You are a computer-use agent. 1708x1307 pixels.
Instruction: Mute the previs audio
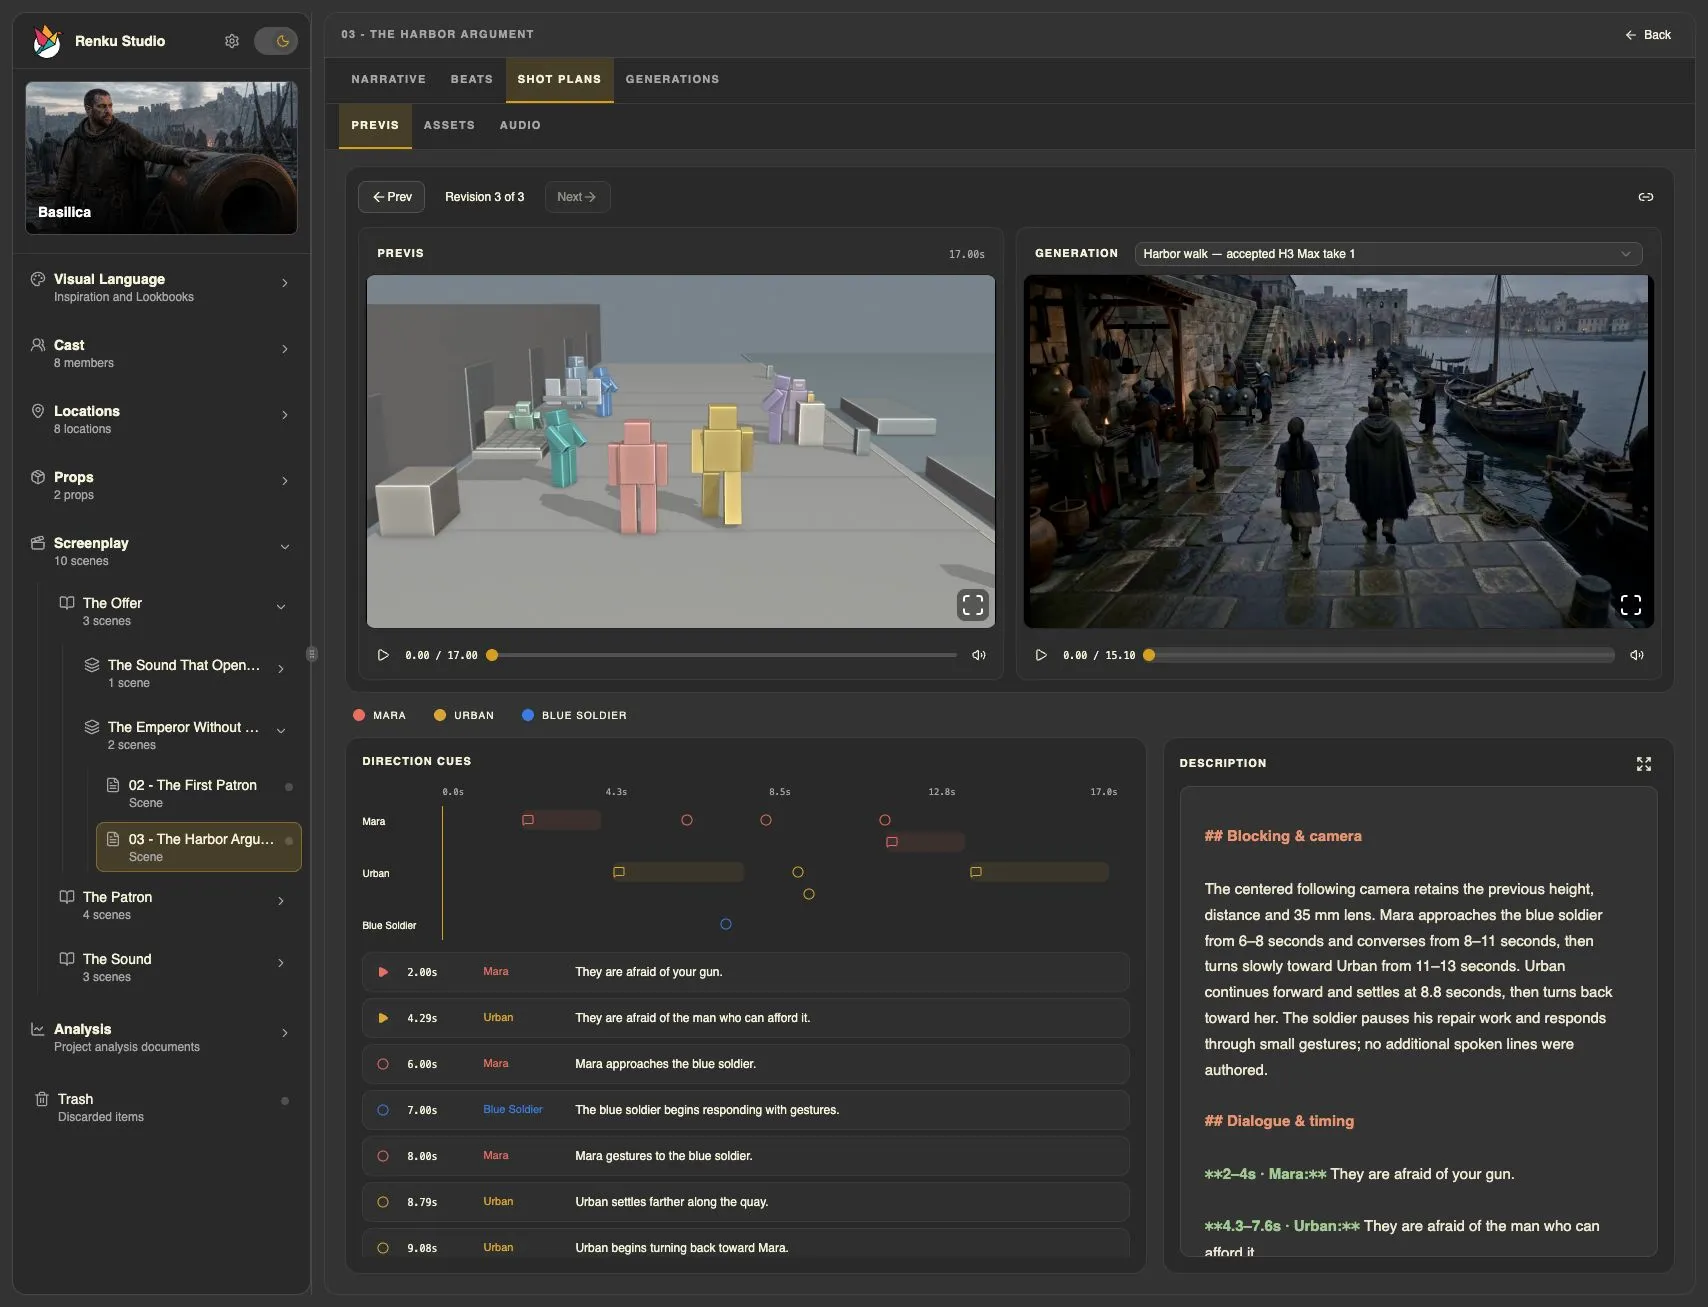click(979, 655)
